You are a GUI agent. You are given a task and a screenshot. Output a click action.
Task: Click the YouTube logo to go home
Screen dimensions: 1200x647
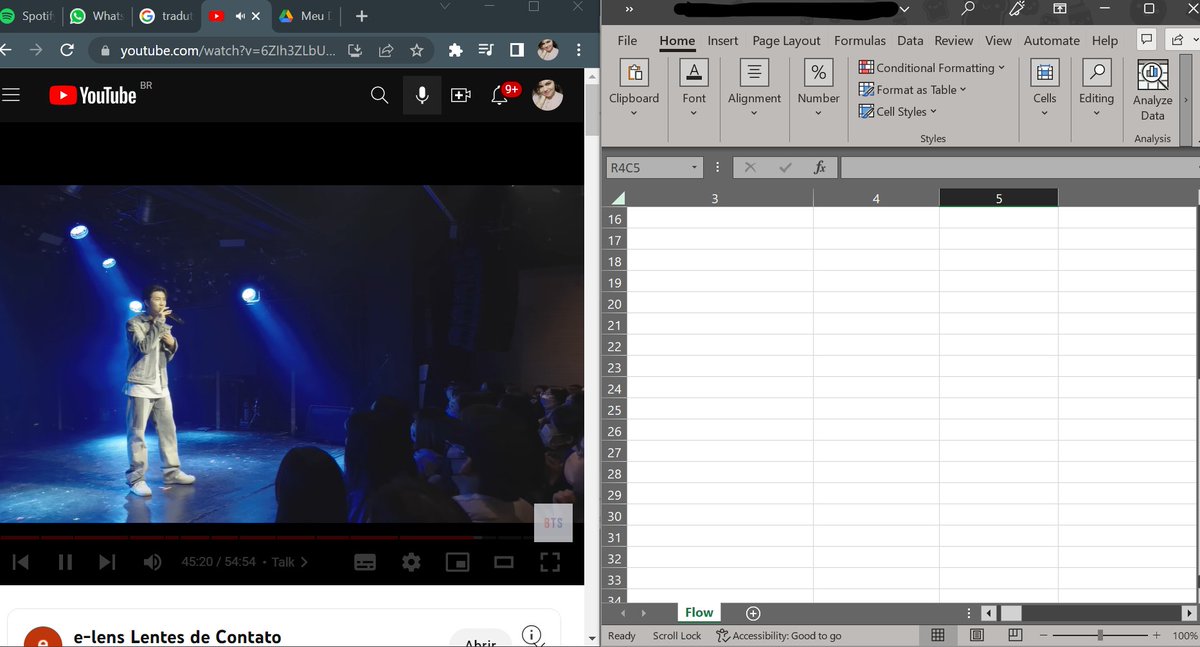pos(93,95)
